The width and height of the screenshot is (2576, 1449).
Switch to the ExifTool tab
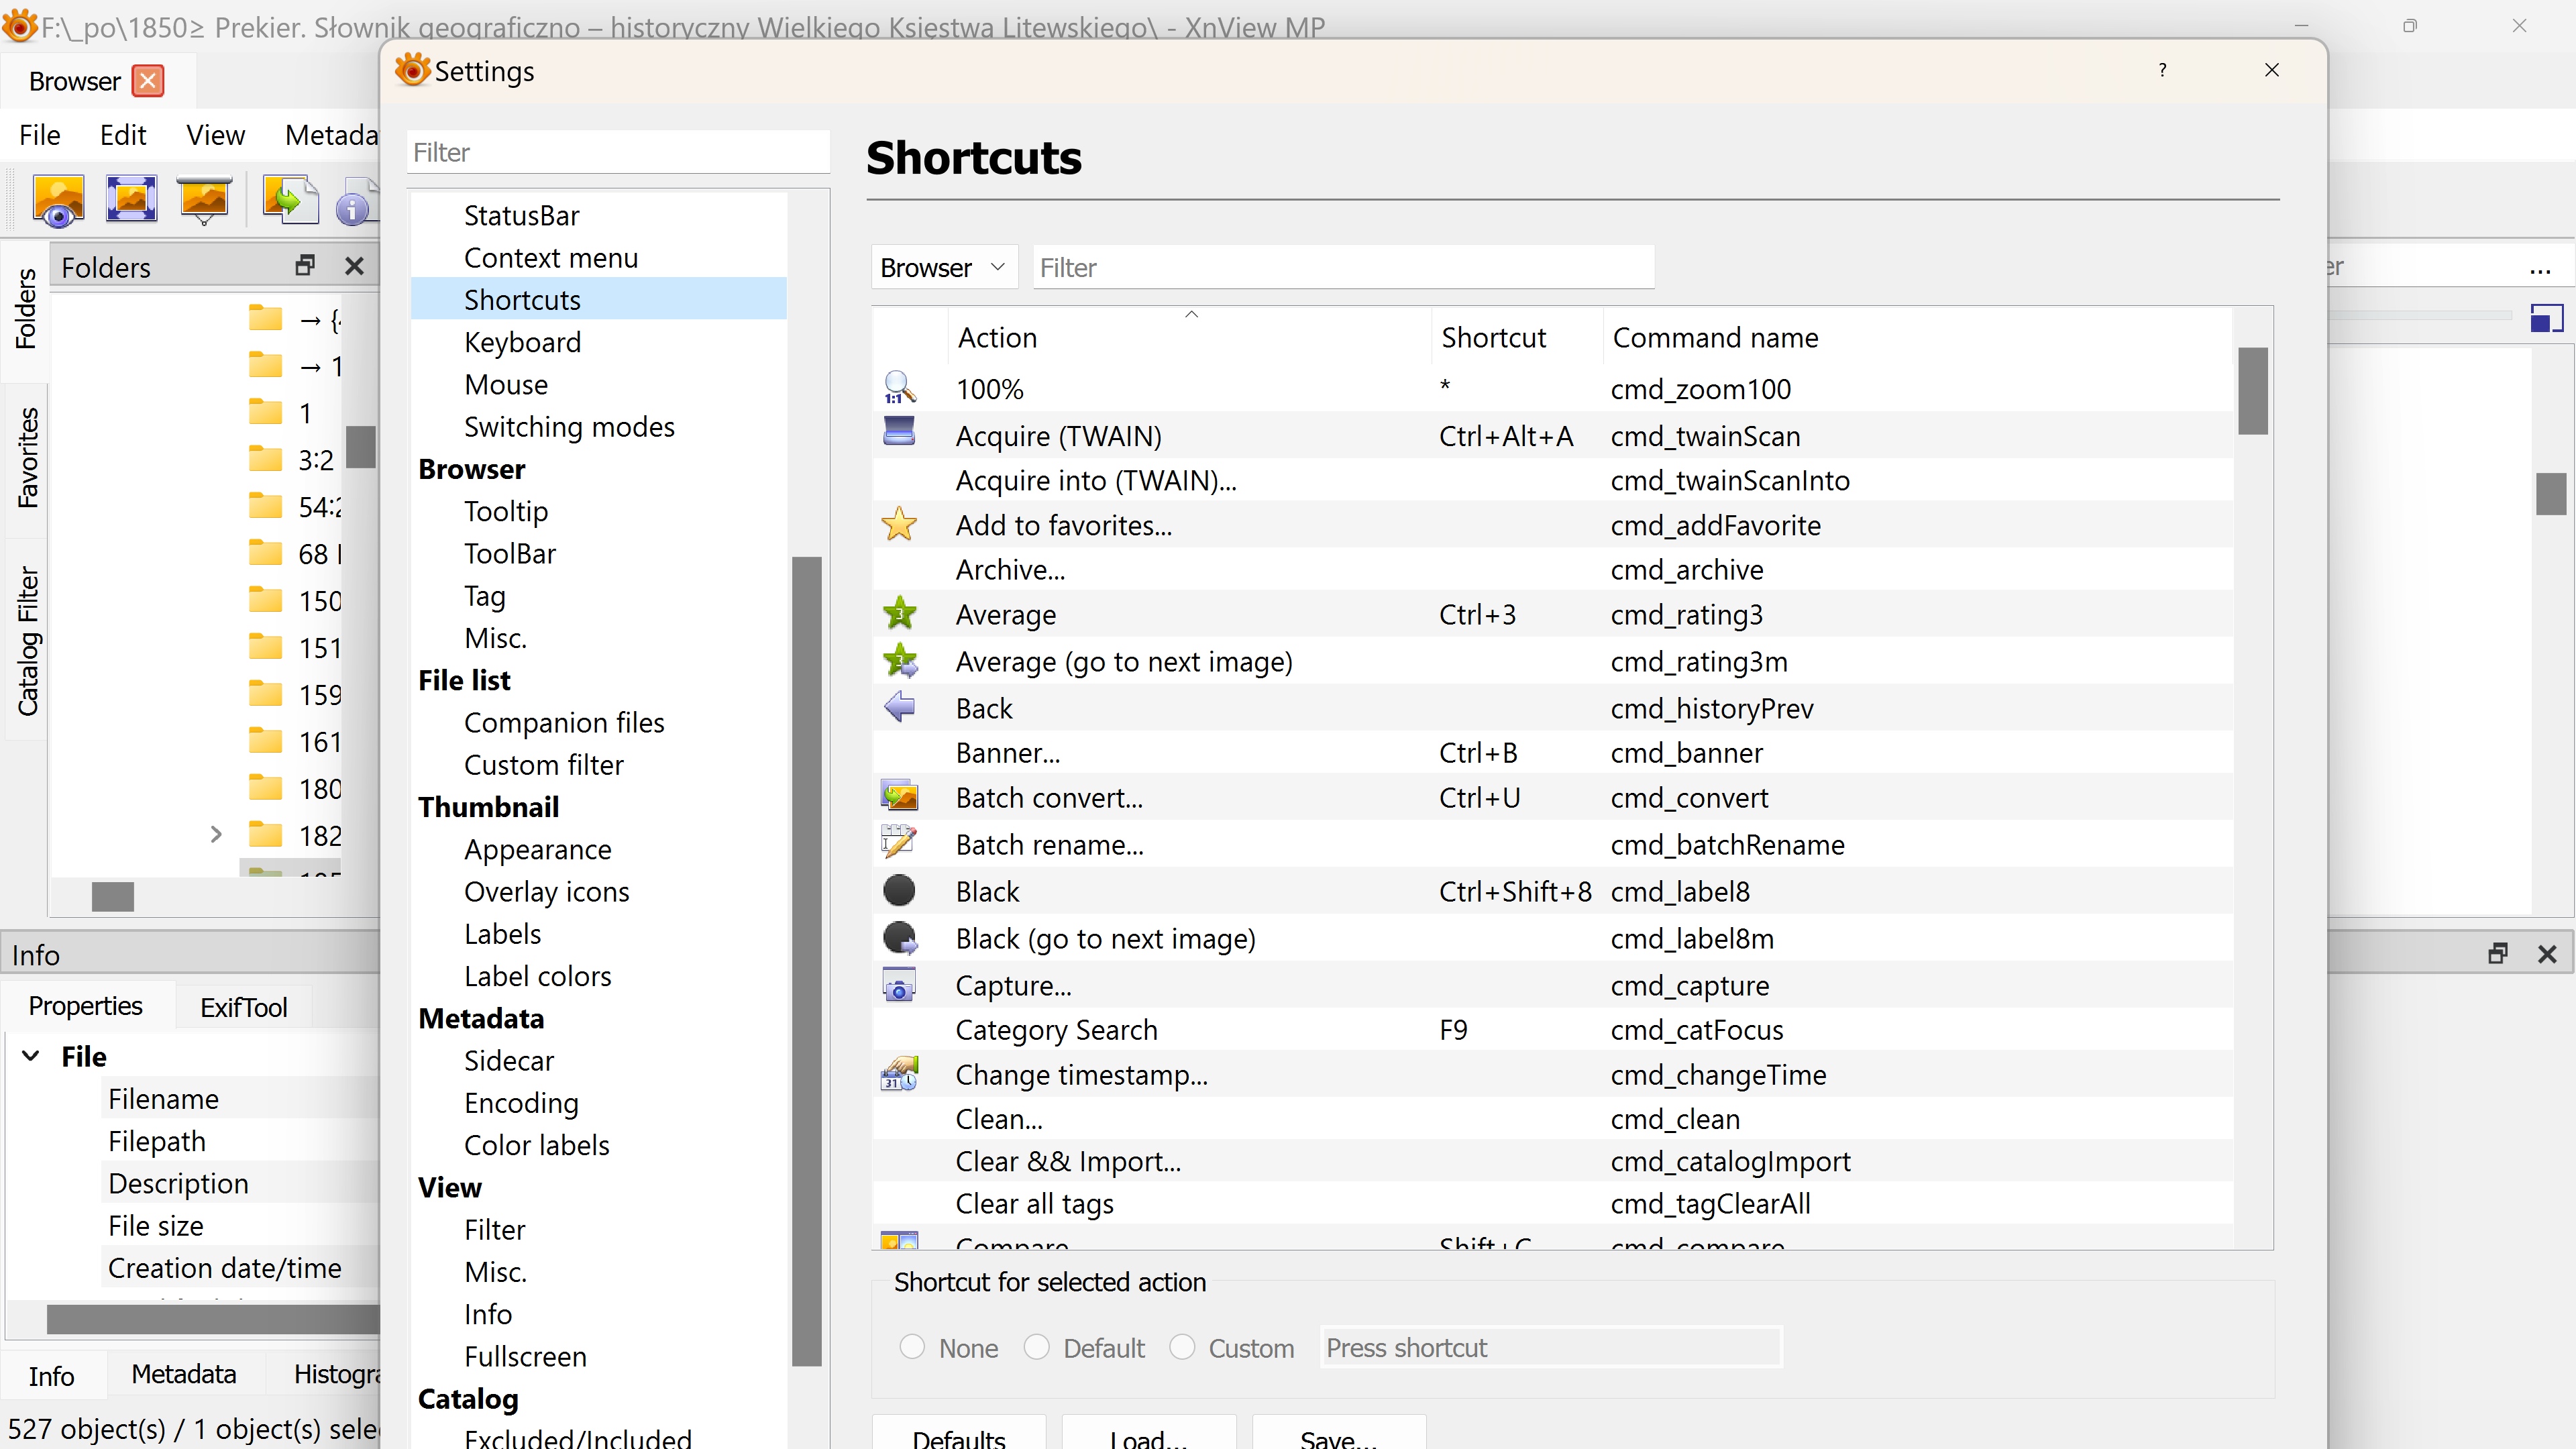pos(243,1007)
